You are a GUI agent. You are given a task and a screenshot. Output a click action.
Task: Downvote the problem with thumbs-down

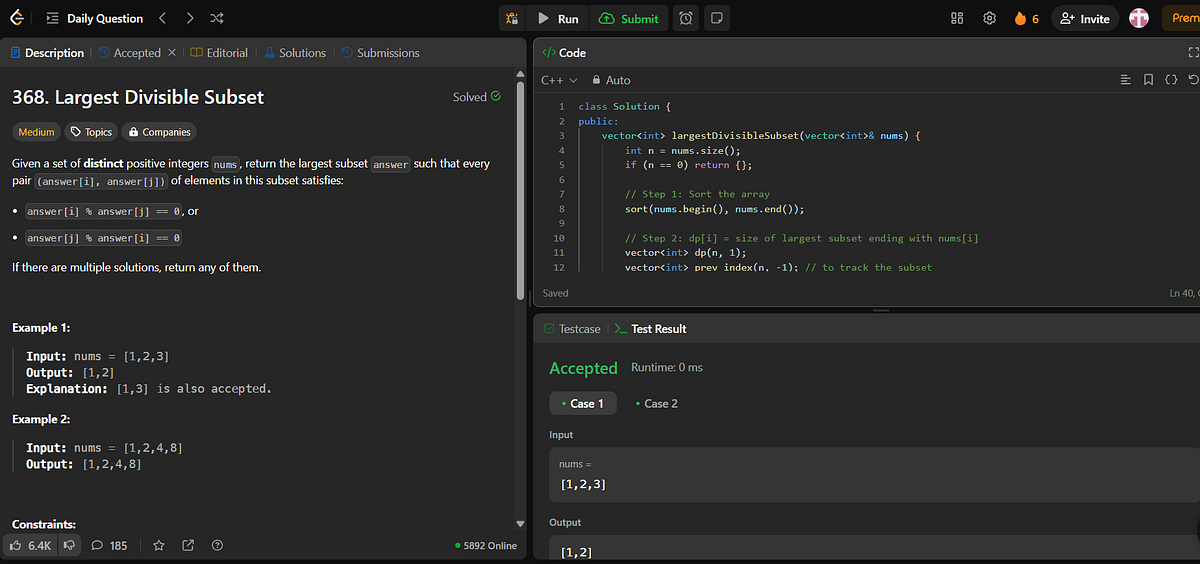click(69, 546)
